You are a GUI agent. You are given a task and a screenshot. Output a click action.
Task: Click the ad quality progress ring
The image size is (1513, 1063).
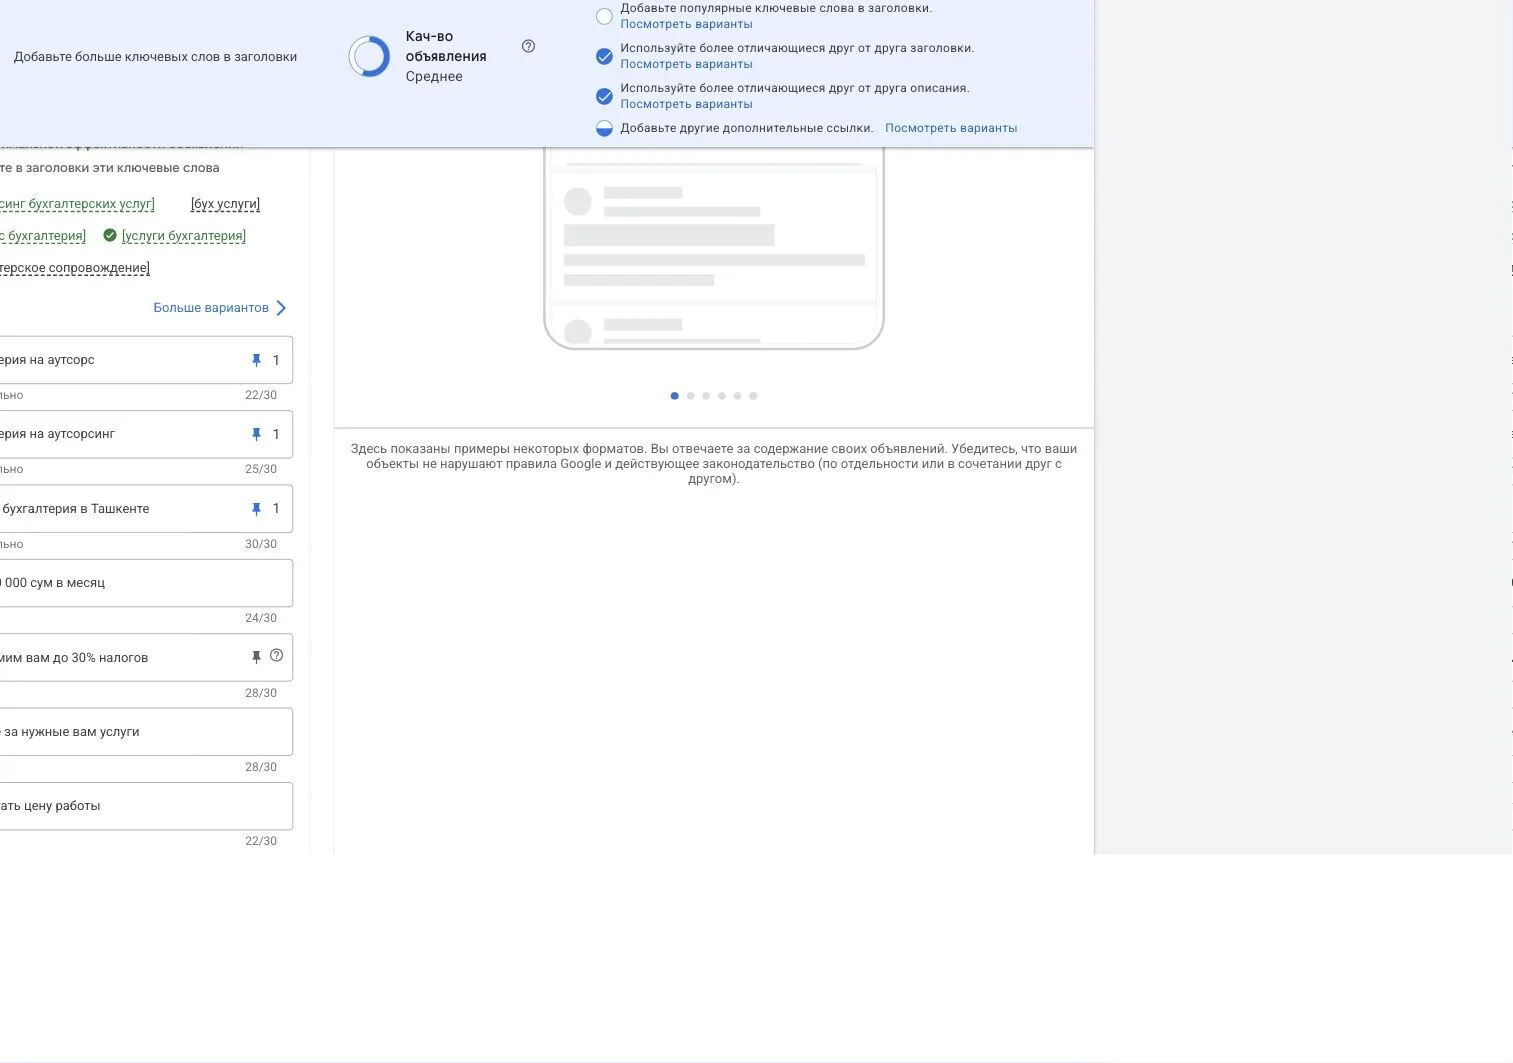click(x=369, y=57)
